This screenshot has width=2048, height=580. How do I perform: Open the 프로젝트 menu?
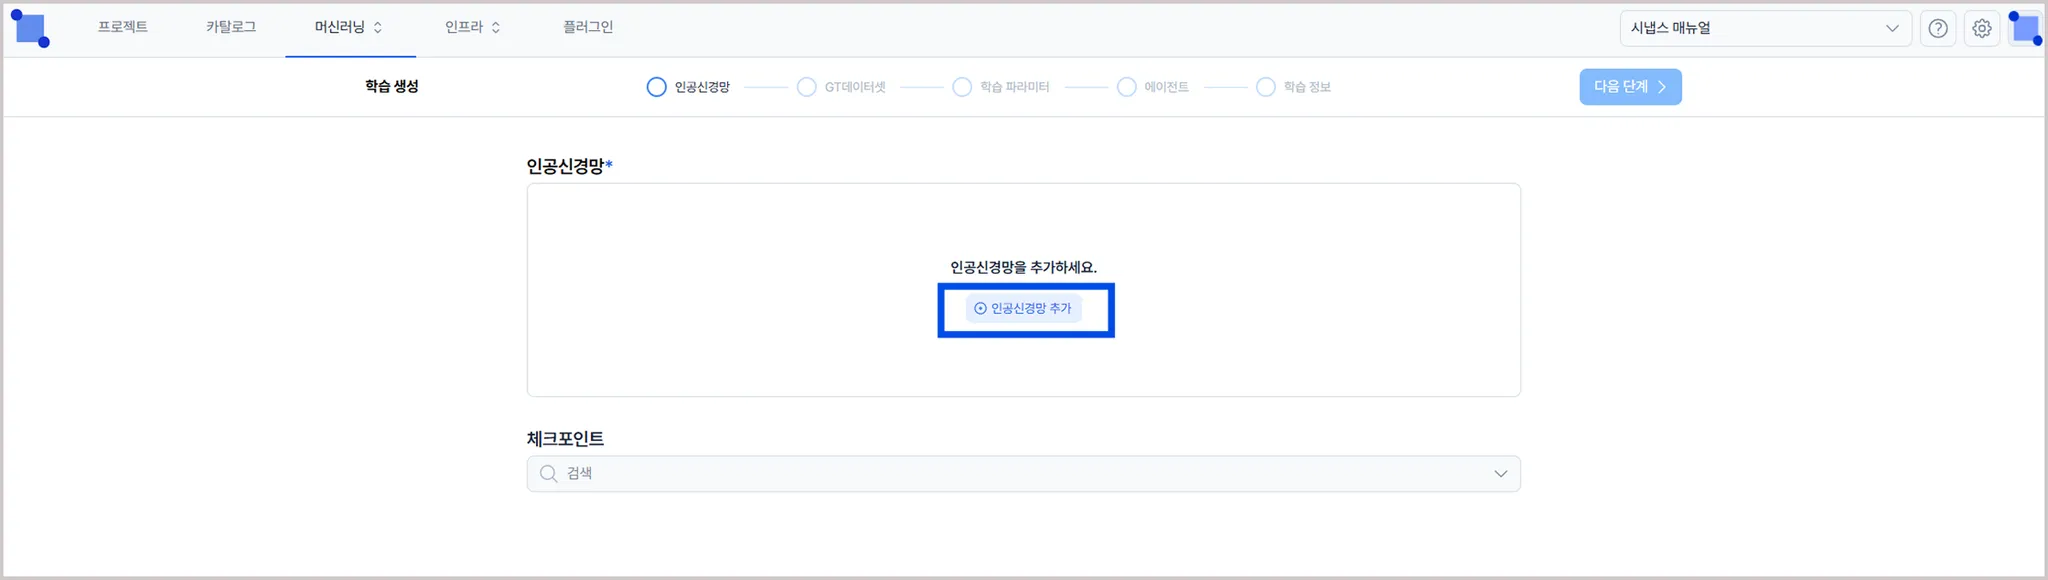122,27
